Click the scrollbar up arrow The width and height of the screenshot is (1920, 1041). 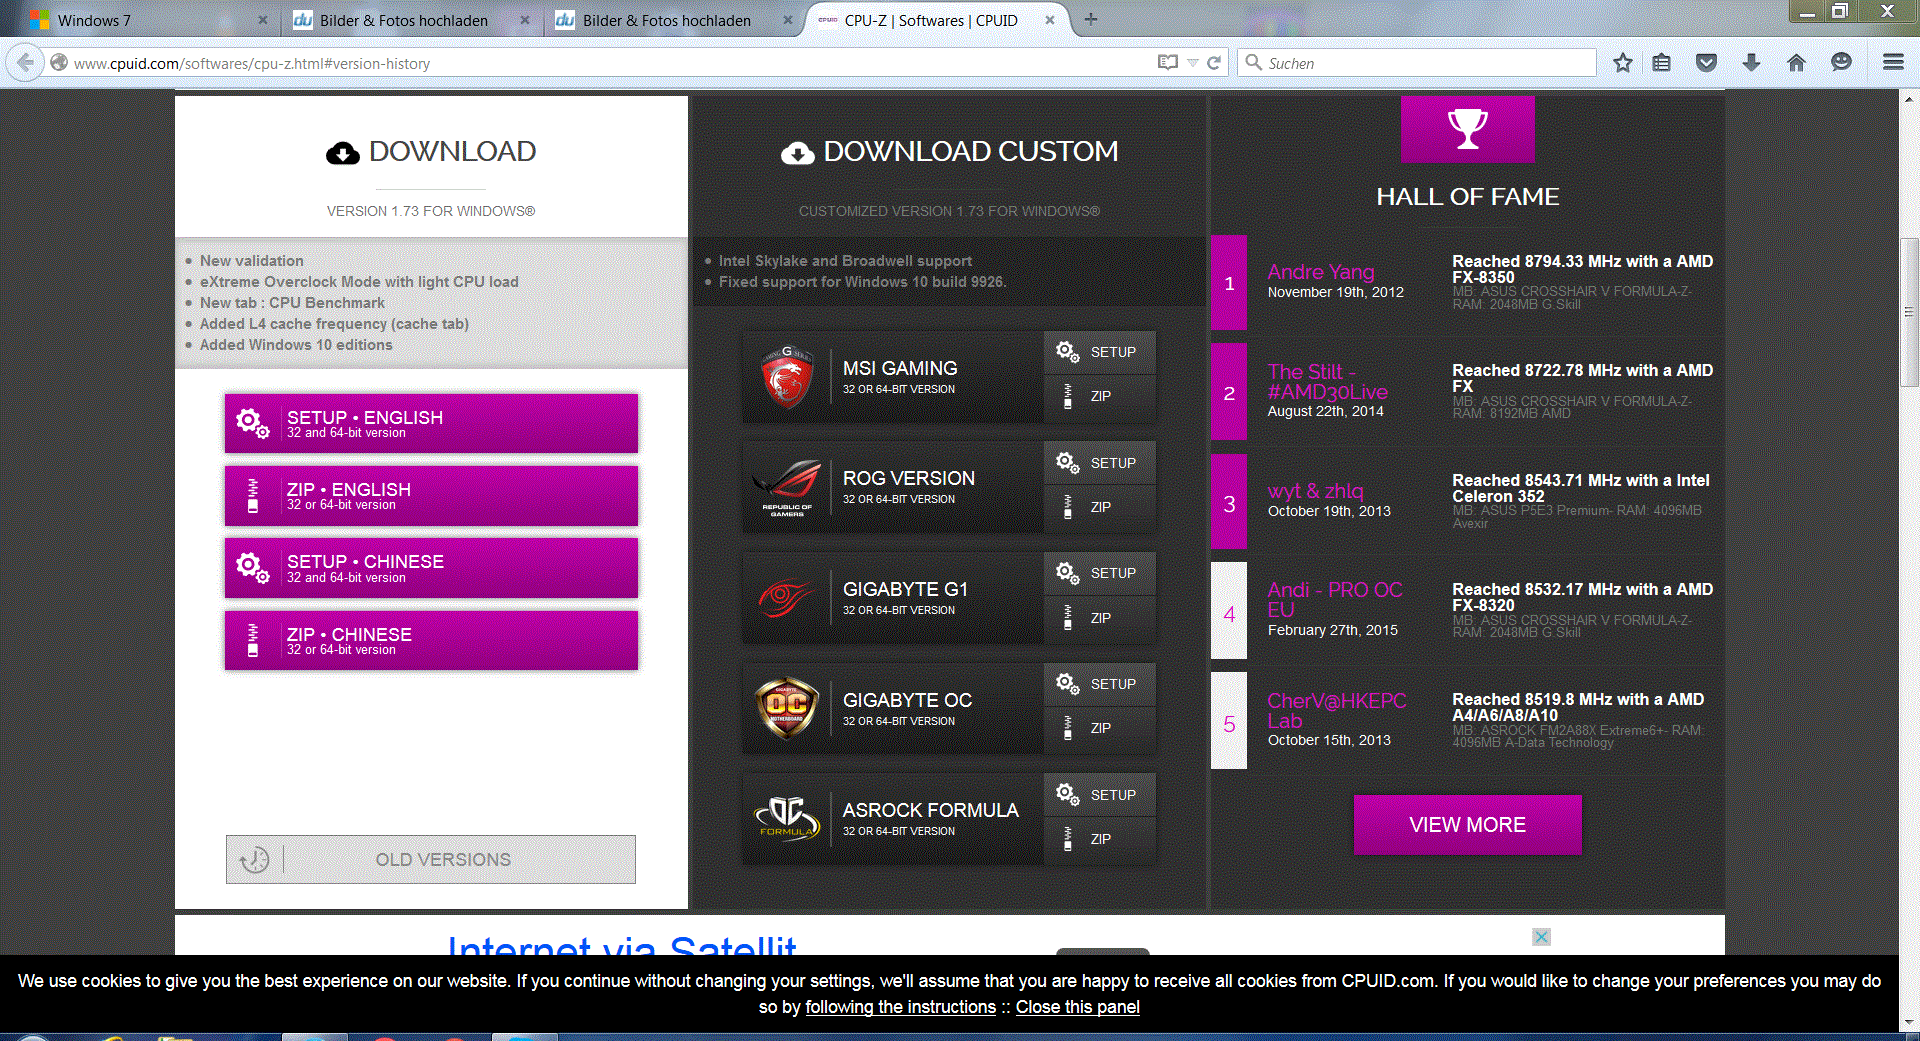click(1909, 99)
